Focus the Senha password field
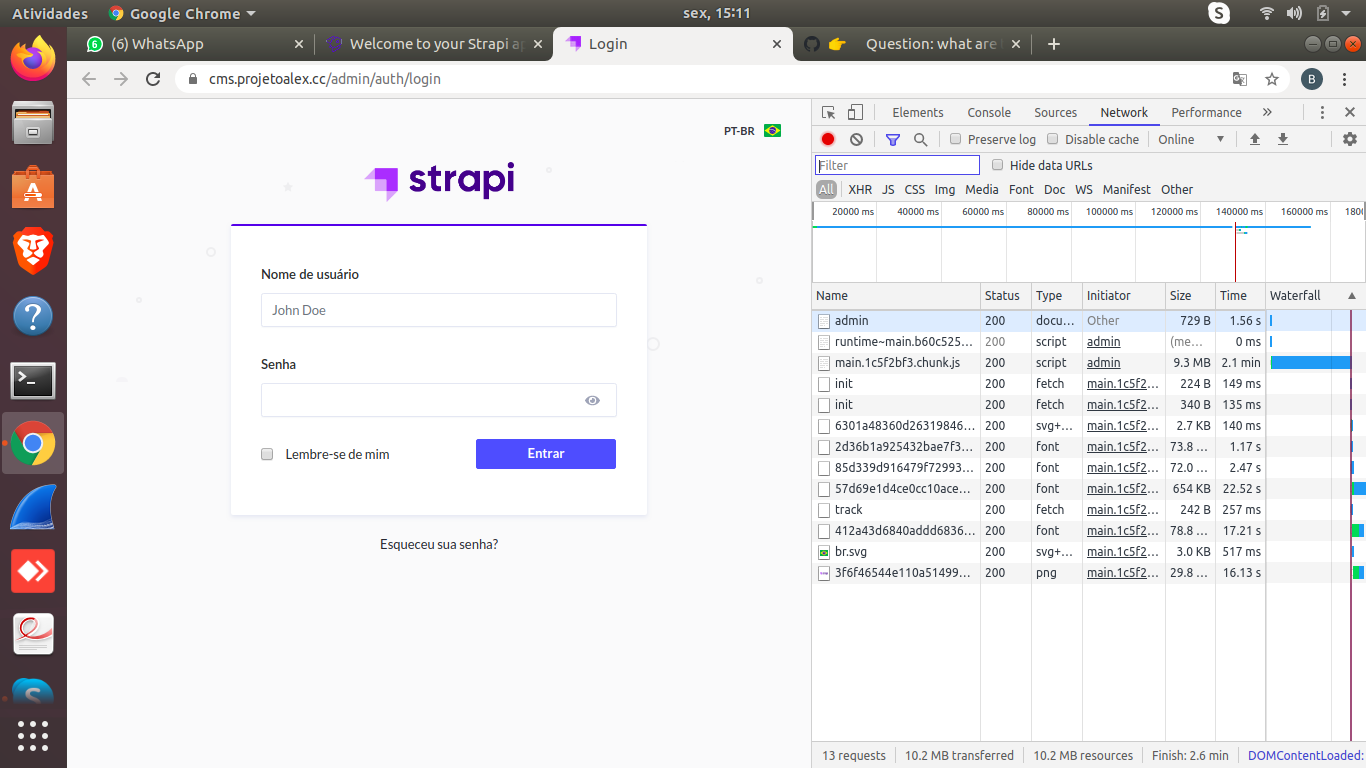 439,400
